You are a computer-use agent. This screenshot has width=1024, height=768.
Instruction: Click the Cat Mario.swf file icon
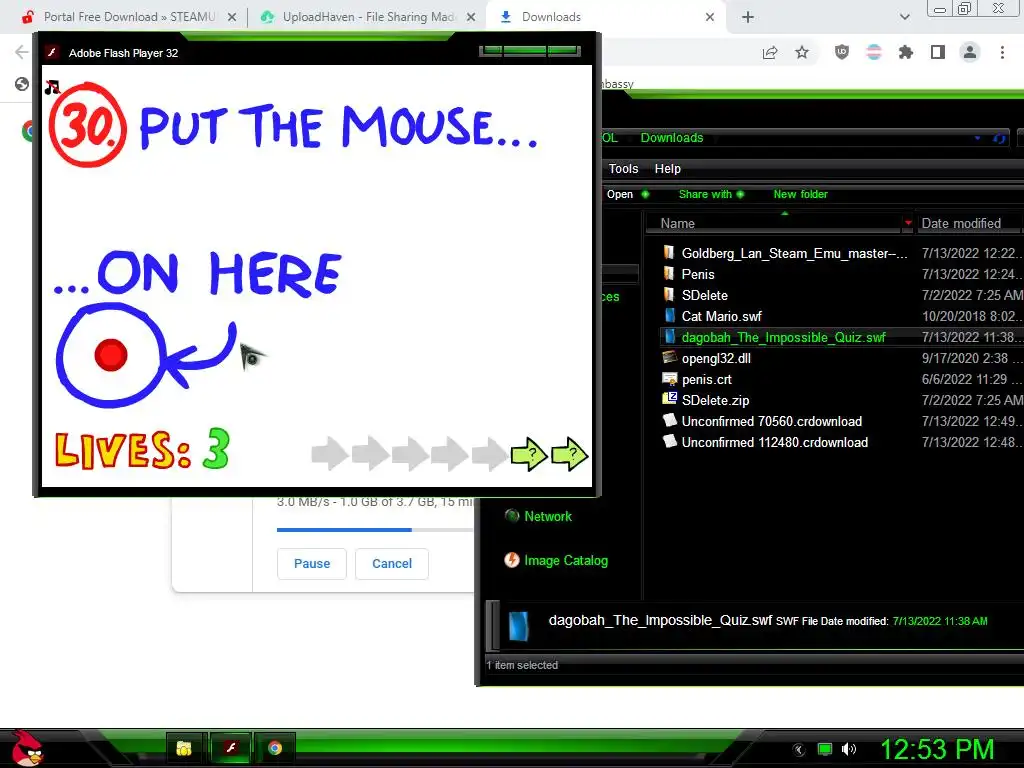pos(669,315)
